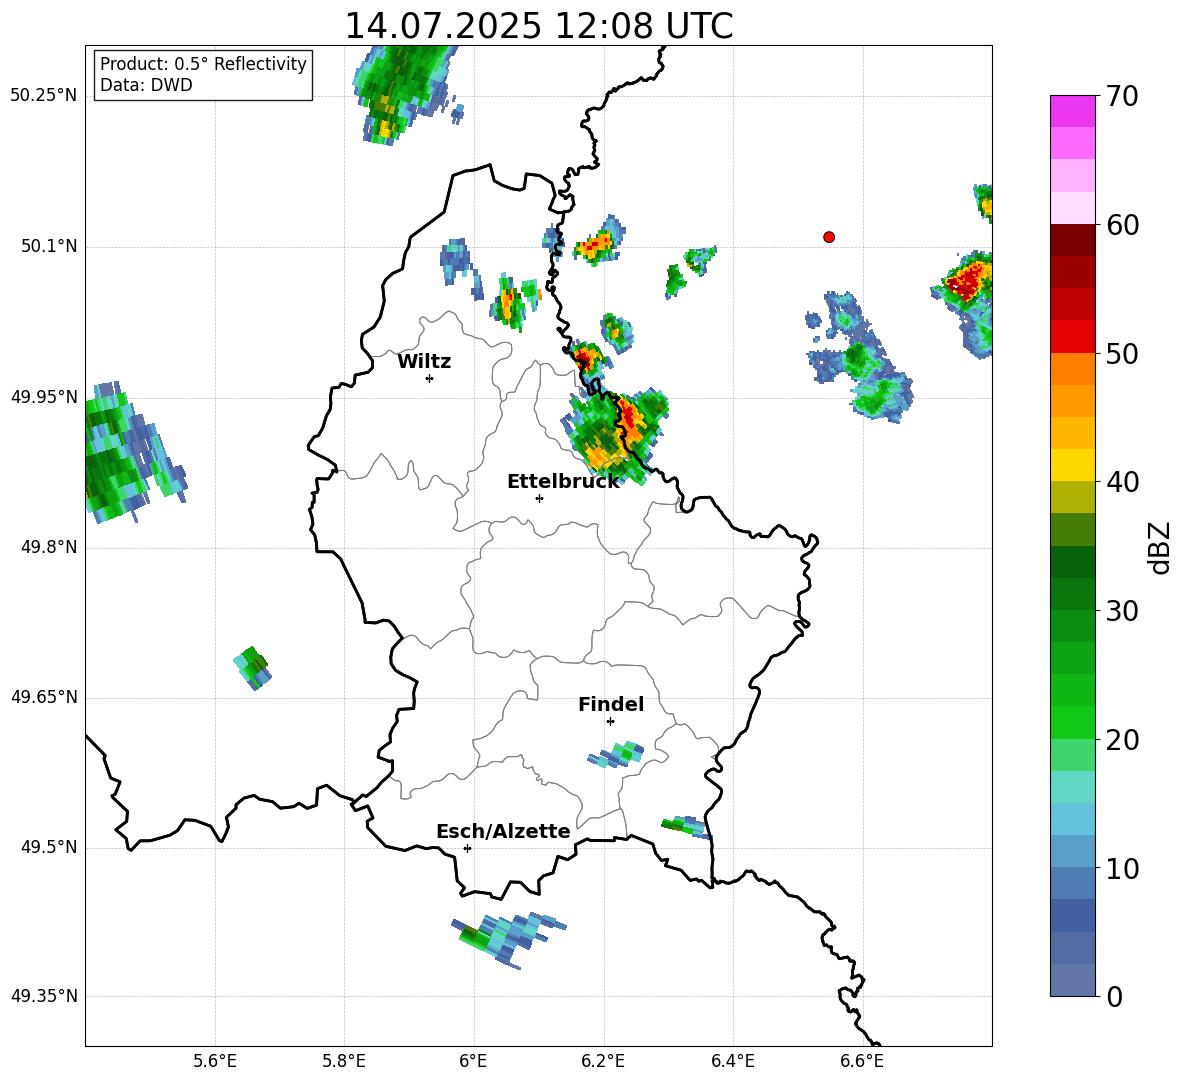Click the cross marker below Wiltz

pyautogui.click(x=430, y=378)
